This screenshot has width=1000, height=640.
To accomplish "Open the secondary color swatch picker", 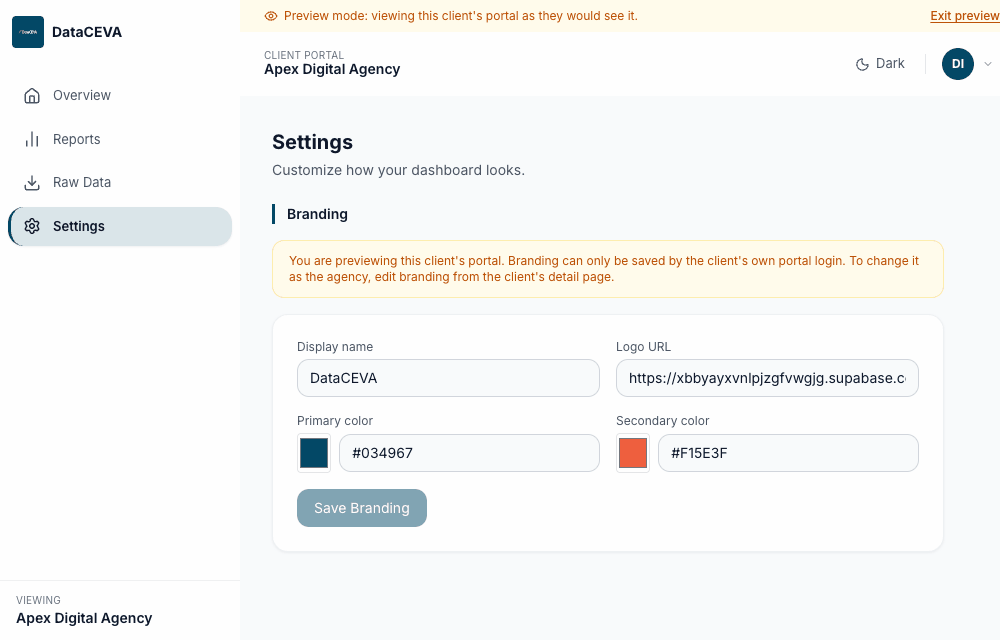I will tap(633, 453).
